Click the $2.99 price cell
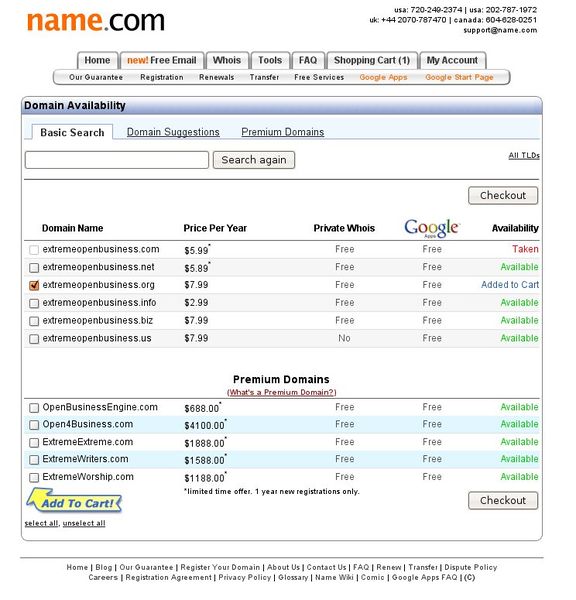 (196, 303)
